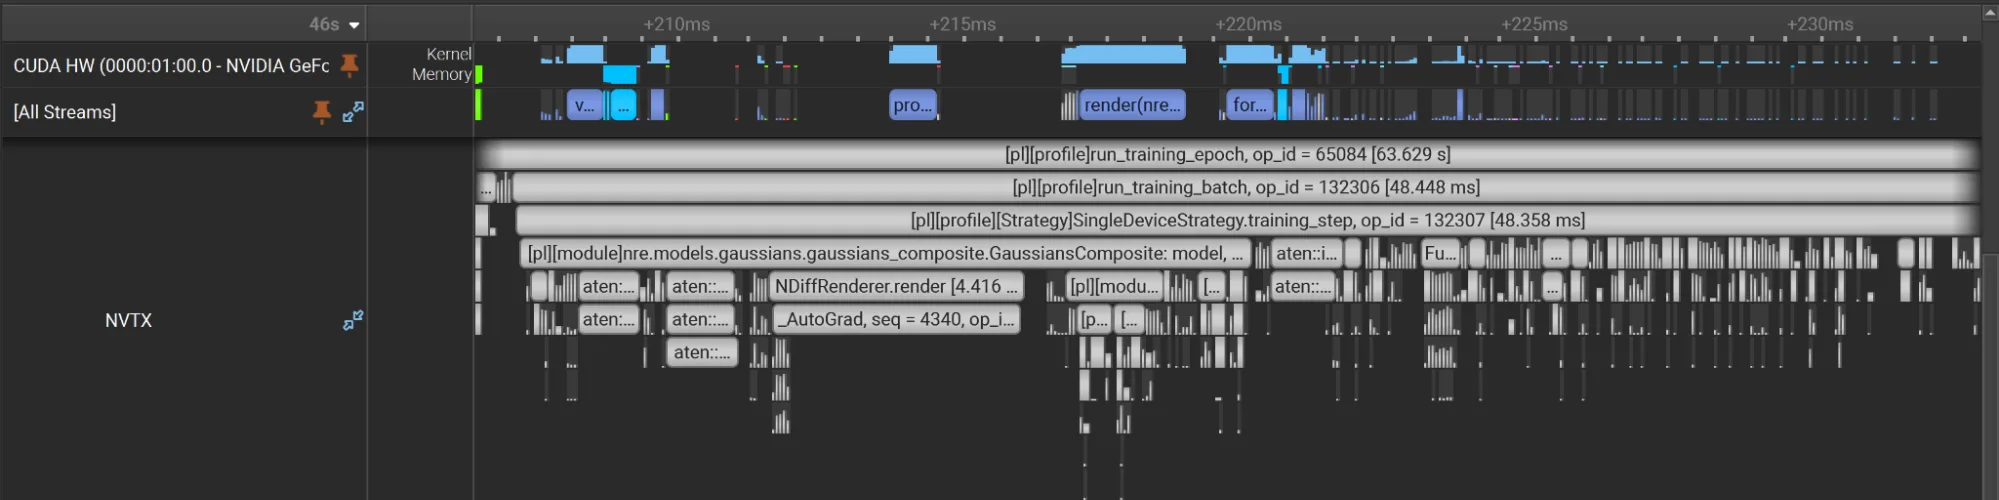Select the Kernel sub-row label
The image size is (1999, 500).
click(448, 54)
